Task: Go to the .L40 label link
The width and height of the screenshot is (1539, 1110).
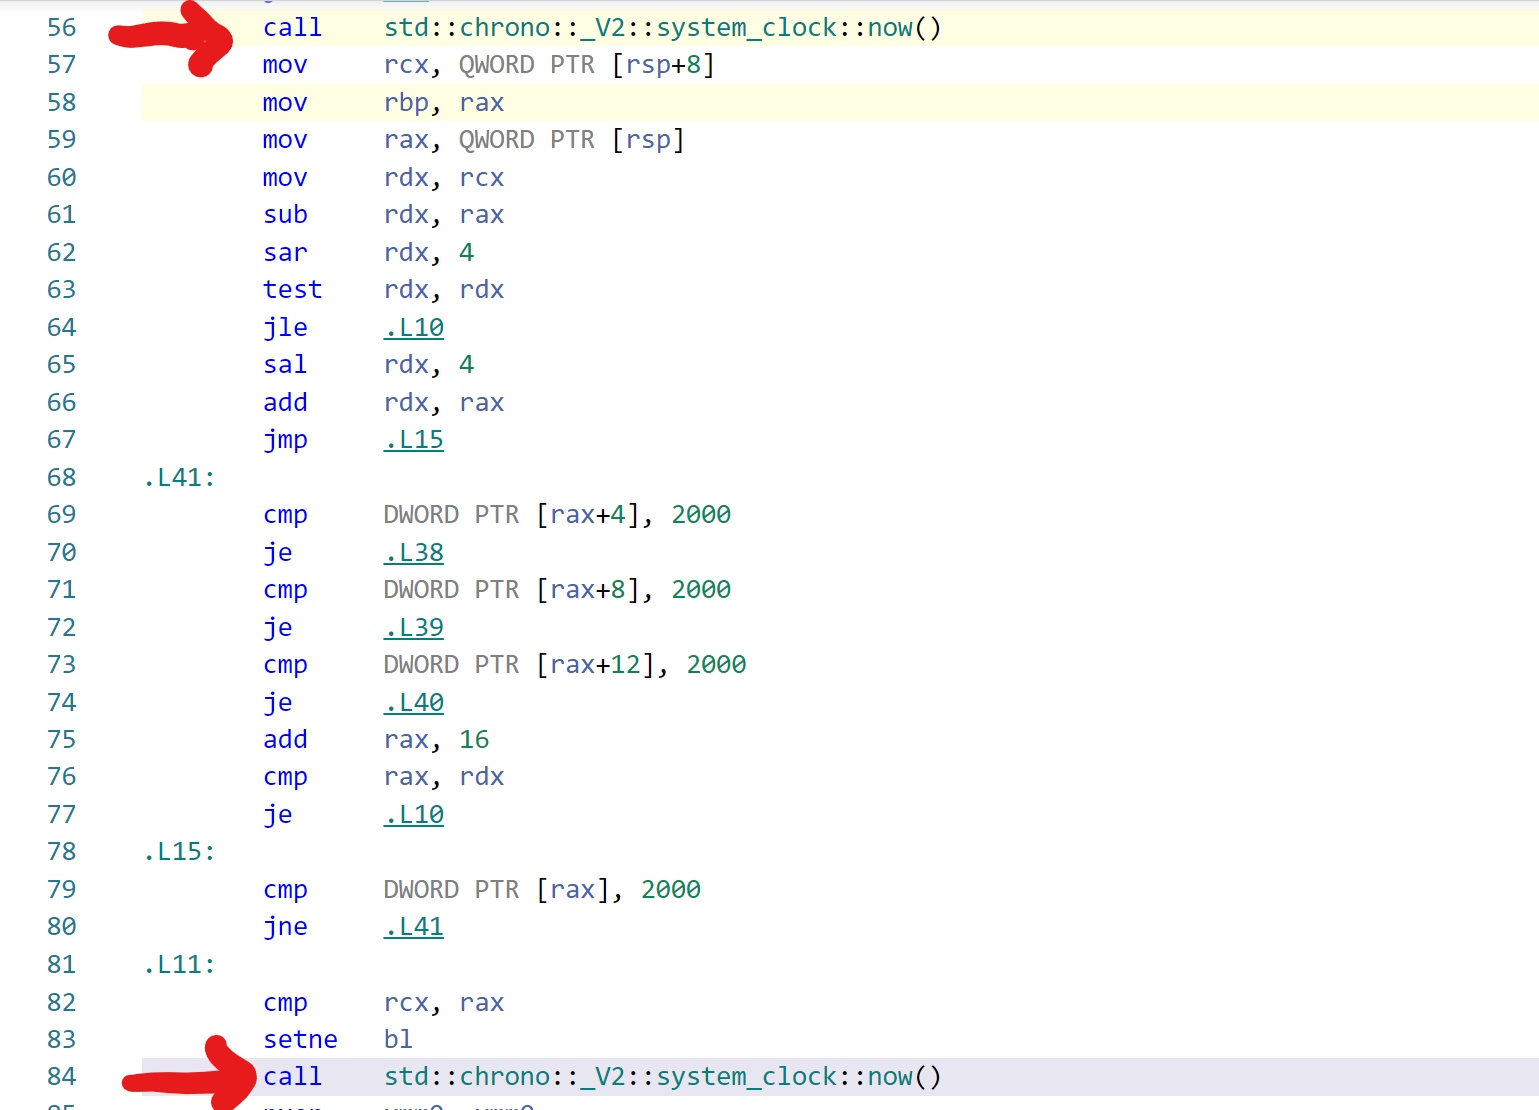Action: (414, 702)
